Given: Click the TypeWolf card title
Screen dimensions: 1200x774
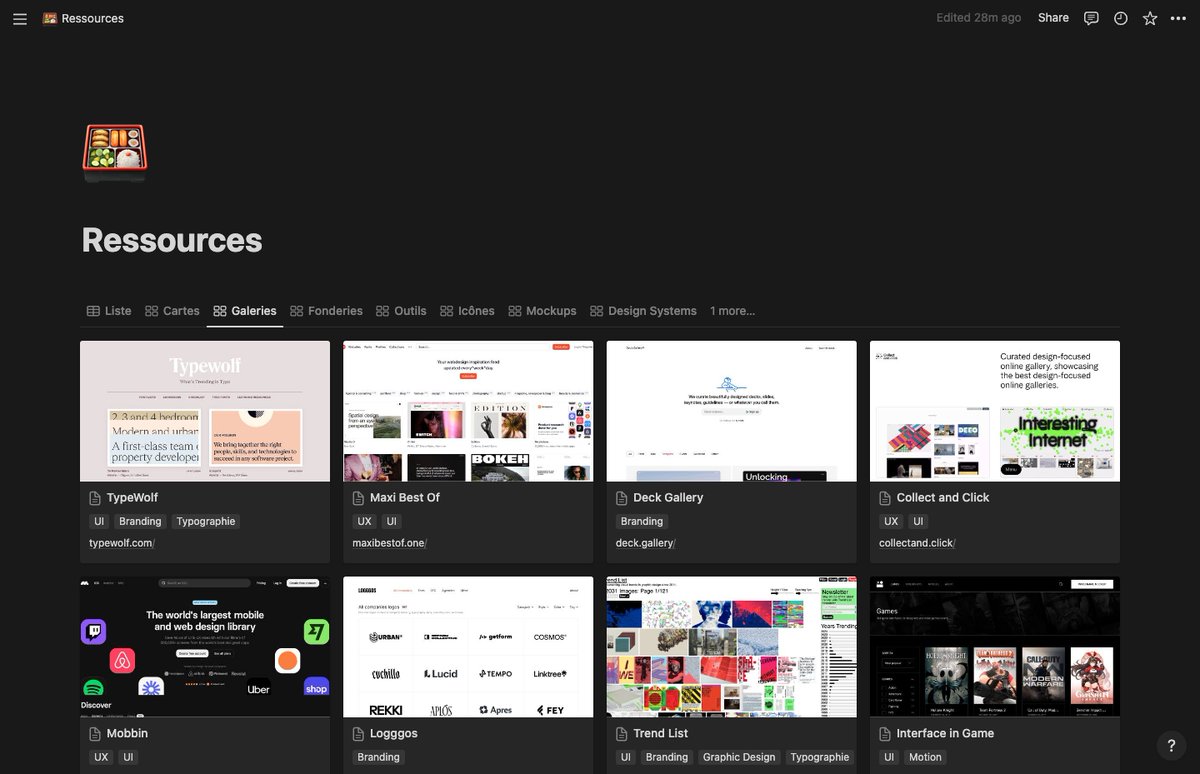Looking at the screenshot, I should click(132, 497).
